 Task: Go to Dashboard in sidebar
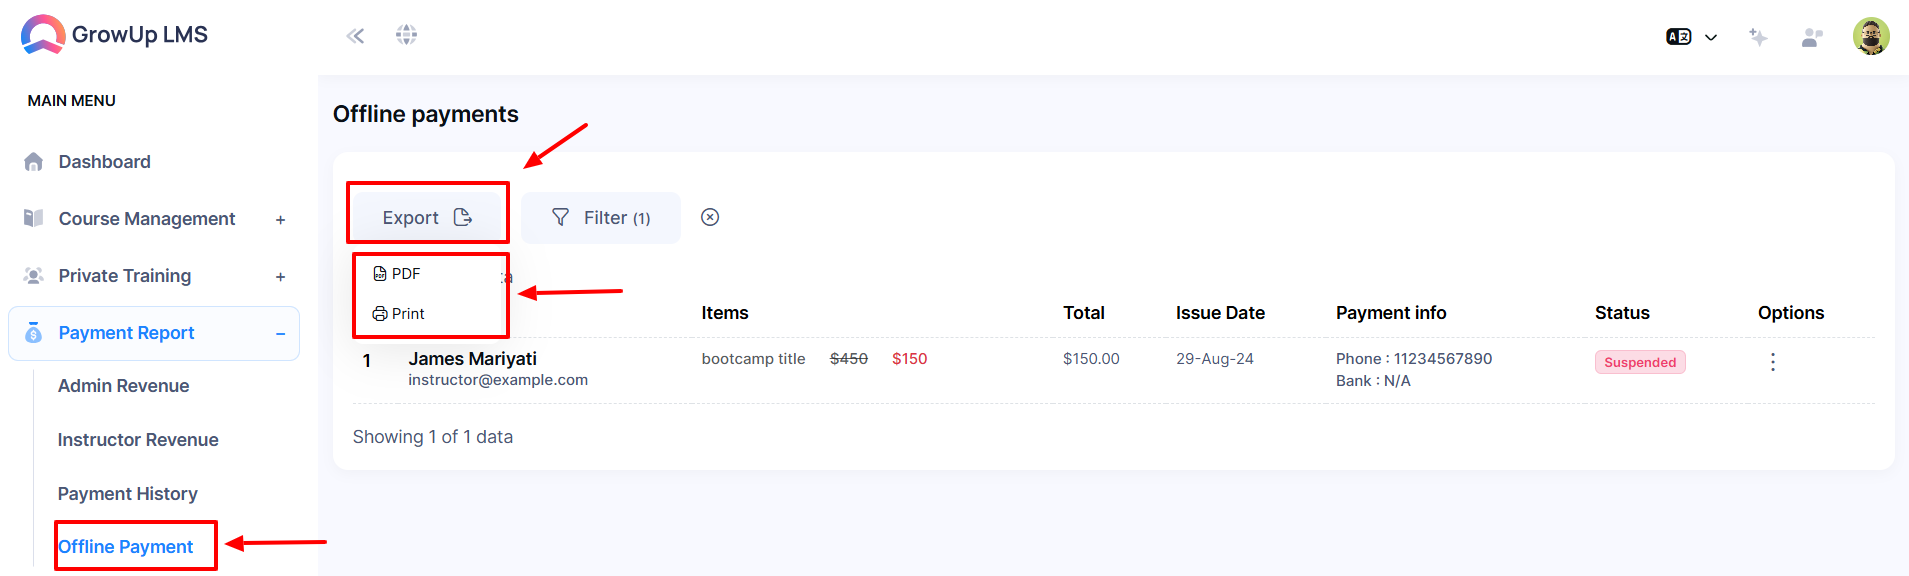pyautogui.click(x=104, y=162)
